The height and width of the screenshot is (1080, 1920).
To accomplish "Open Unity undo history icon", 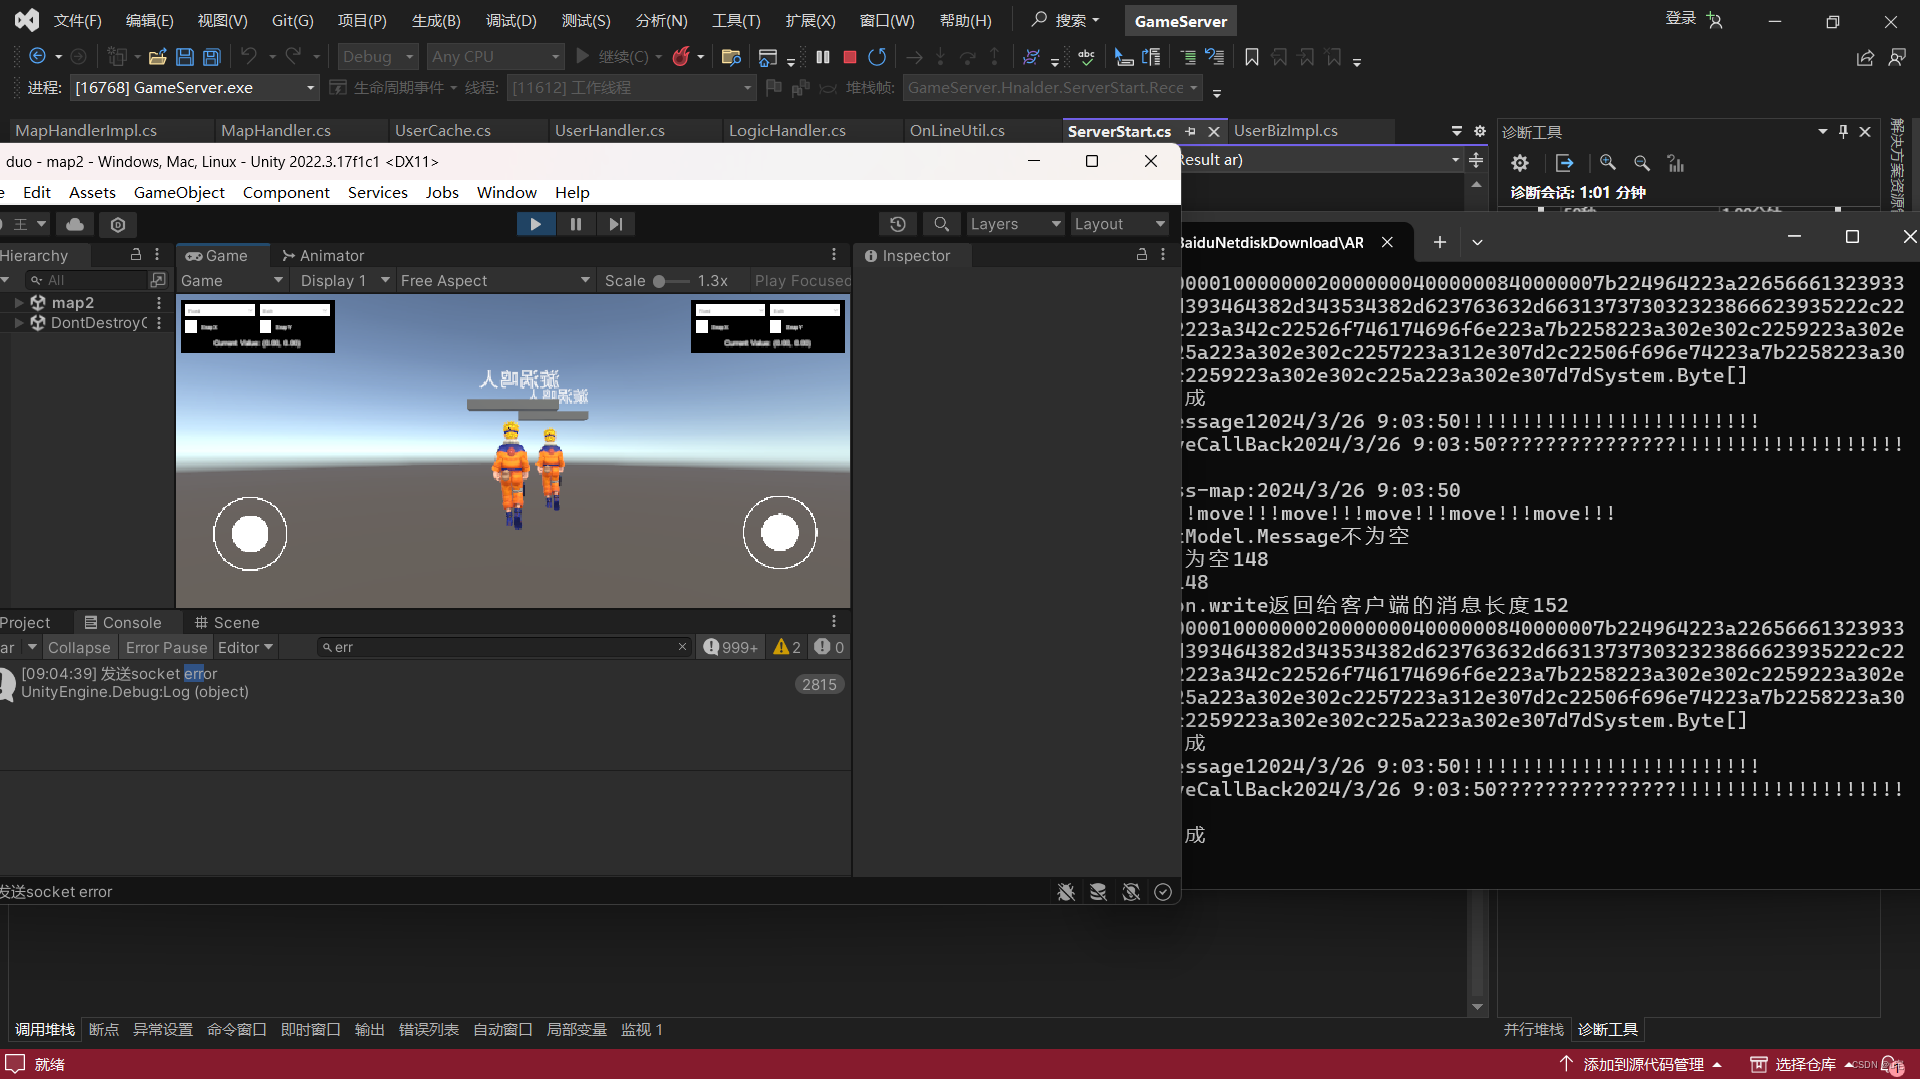I will [x=898, y=224].
